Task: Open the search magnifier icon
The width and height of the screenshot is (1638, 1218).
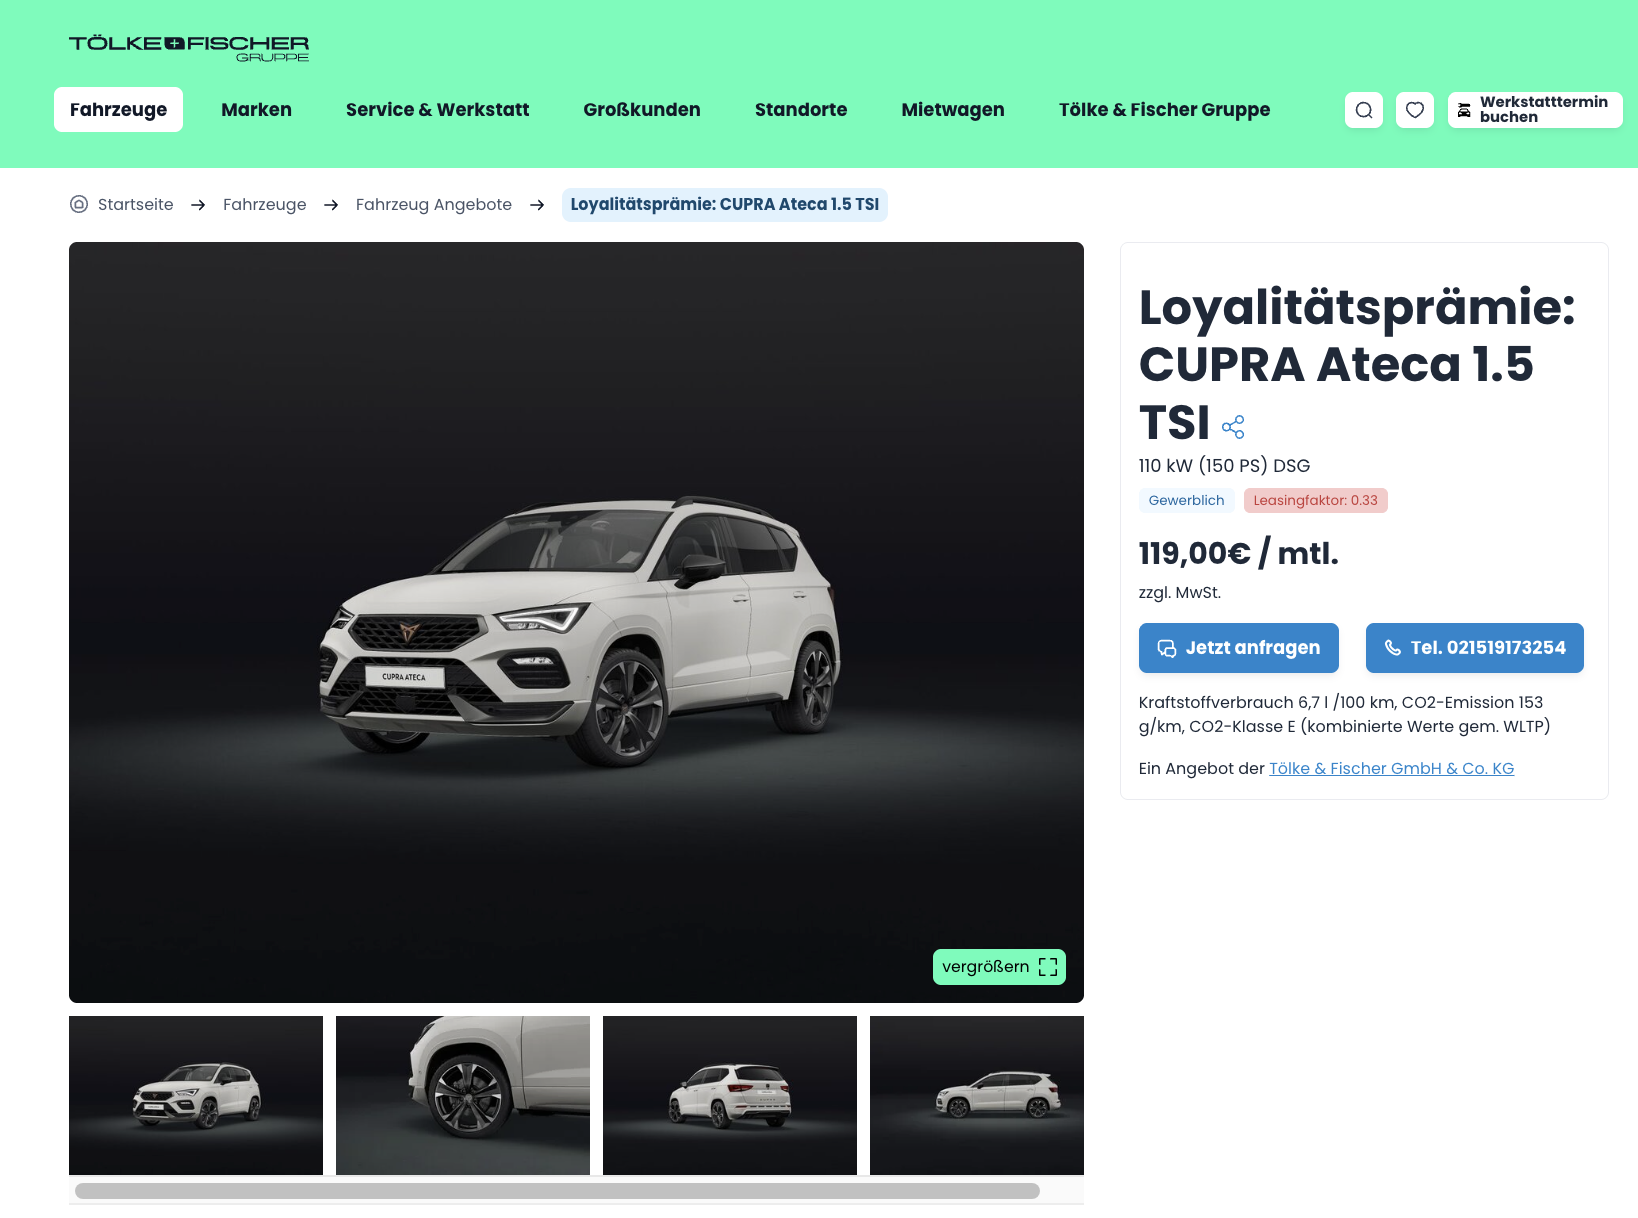Action: point(1364,110)
